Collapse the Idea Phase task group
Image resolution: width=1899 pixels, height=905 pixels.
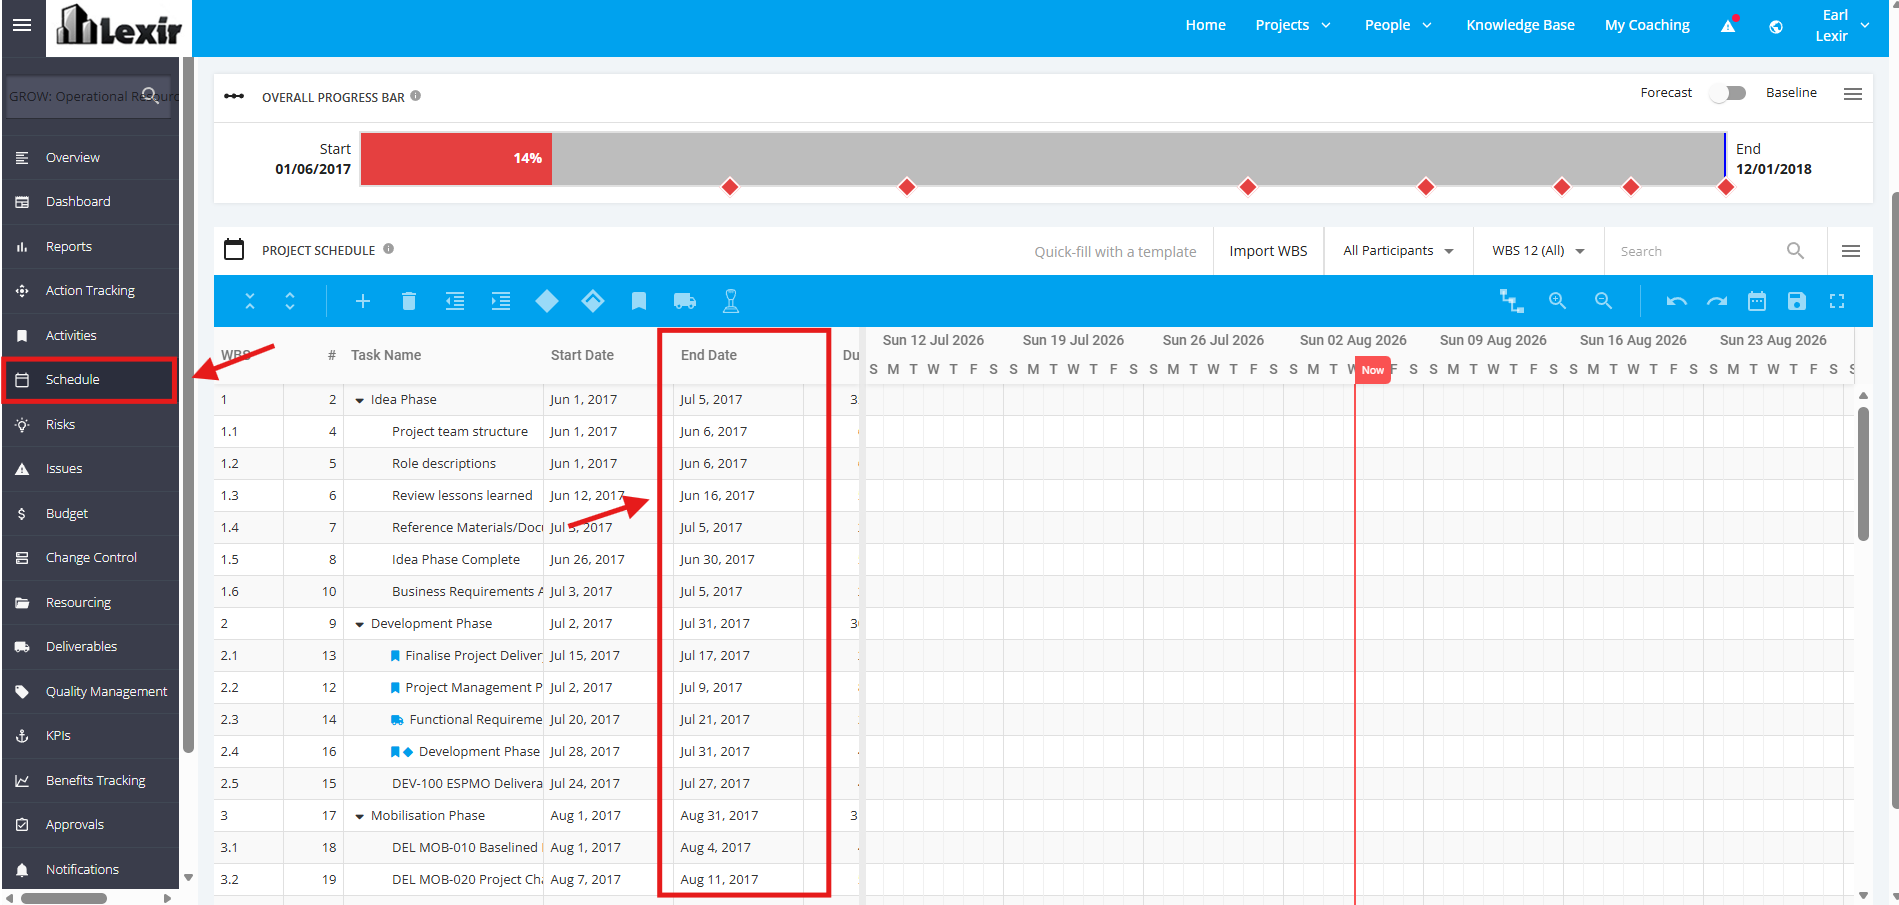(x=360, y=400)
